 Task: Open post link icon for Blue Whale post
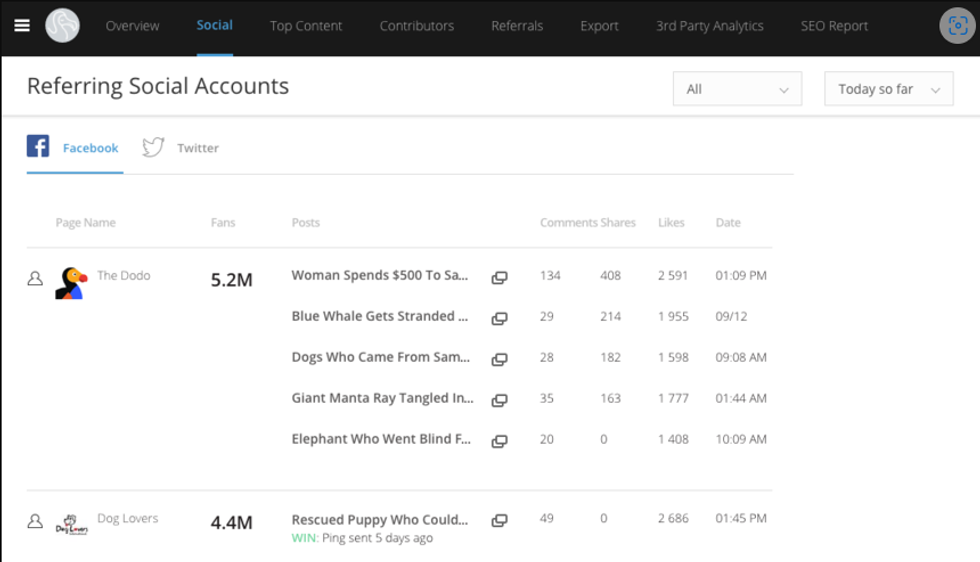point(499,318)
